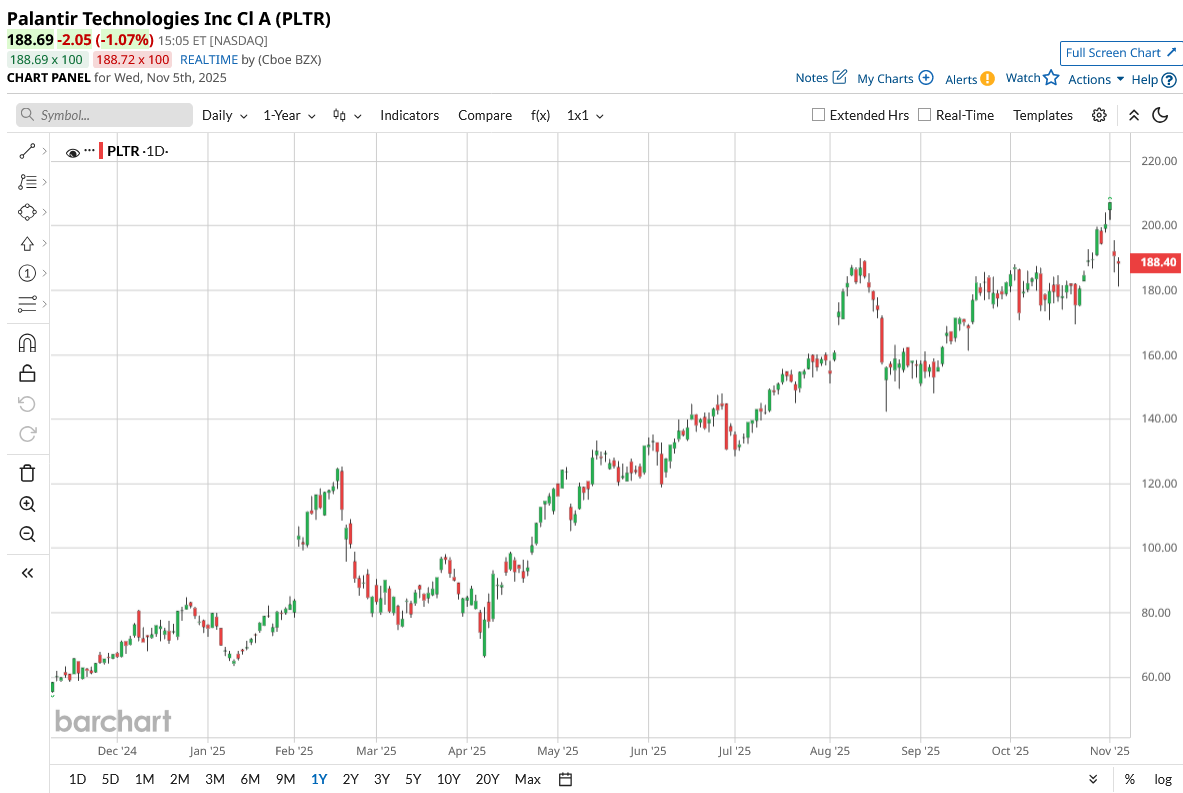Open the Daily interval dropdown
Image resolution: width=1183 pixels, height=793 pixels.
224,115
